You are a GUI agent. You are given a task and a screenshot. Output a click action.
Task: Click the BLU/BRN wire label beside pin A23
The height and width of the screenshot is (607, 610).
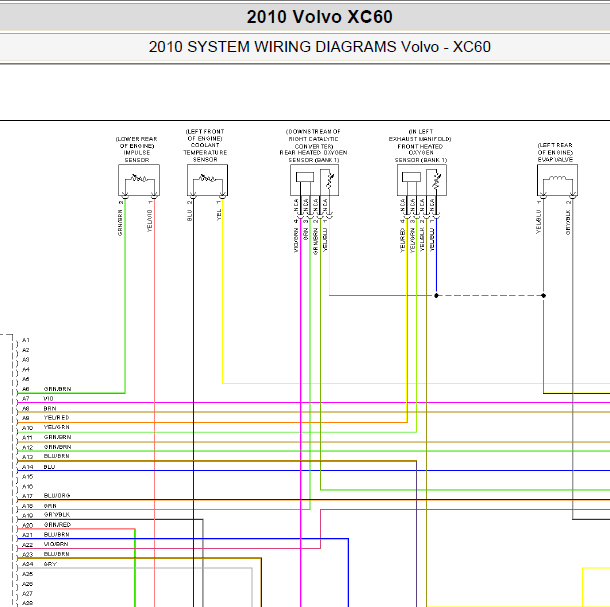coord(56,554)
